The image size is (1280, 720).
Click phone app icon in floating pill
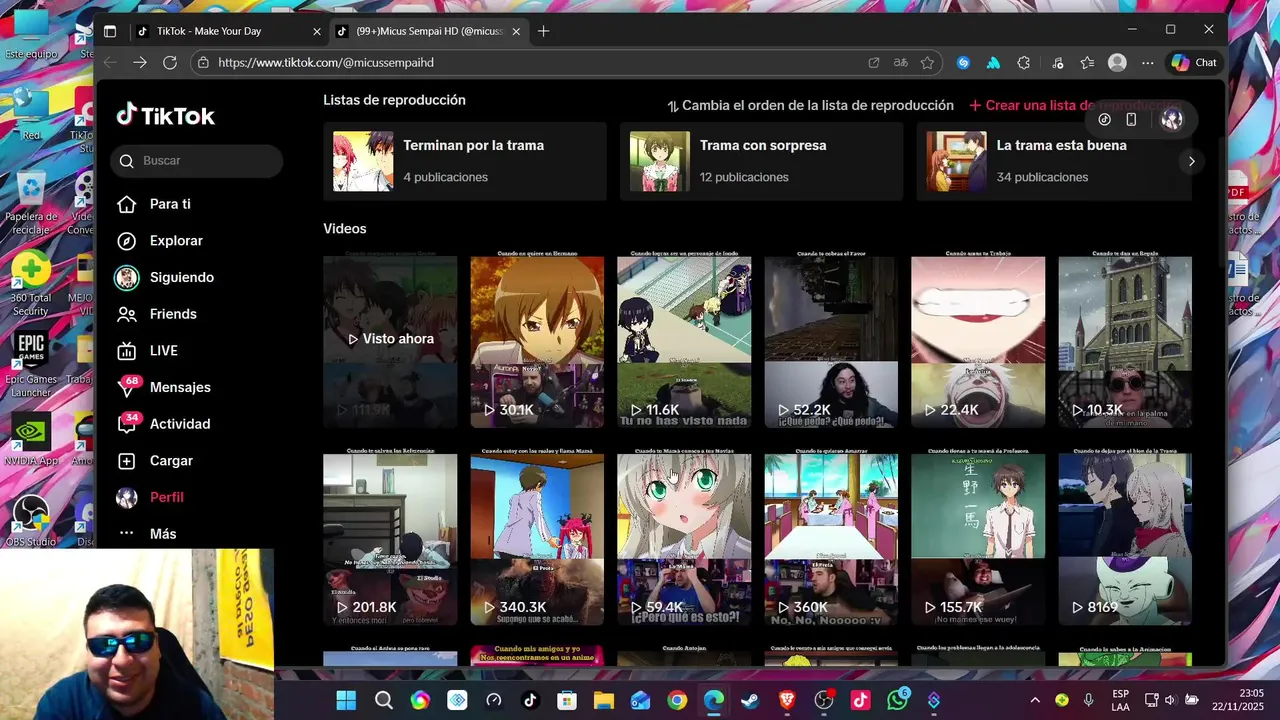pyautogui.click(x=1131, y=120)
